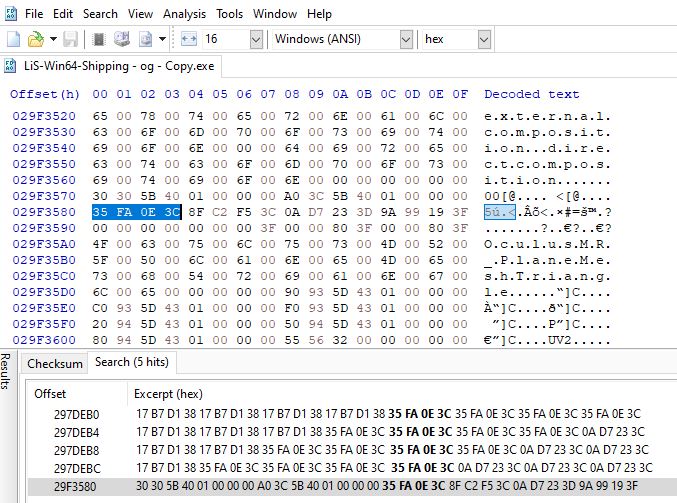Viewport: 677px width, 503px height.
Task: Select the Search (5 hits) tab
Action: click(132, 362)
